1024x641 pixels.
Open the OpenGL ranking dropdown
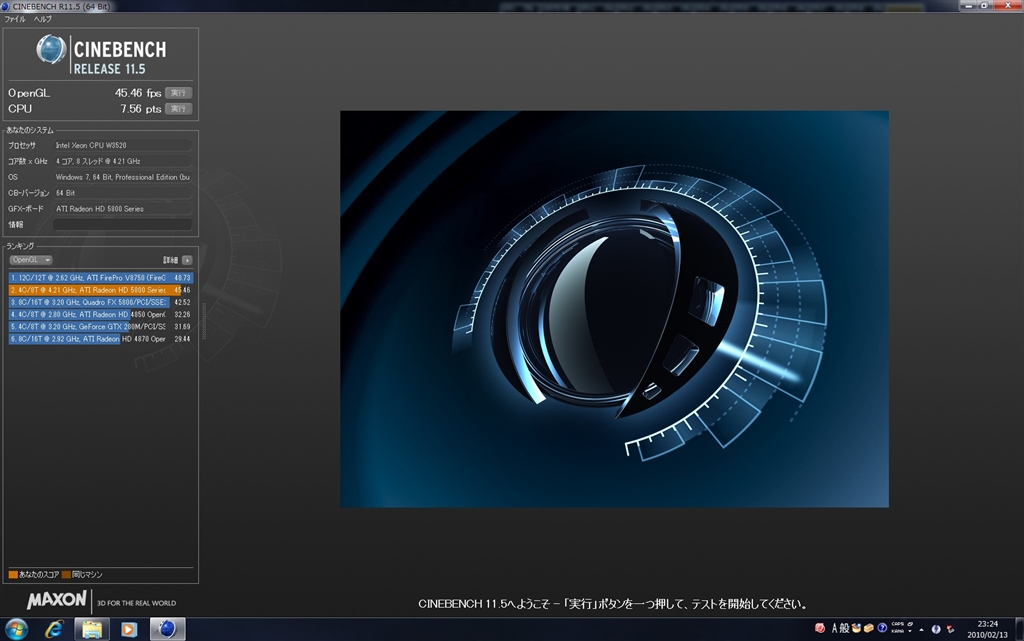click(x=31, y=260)
